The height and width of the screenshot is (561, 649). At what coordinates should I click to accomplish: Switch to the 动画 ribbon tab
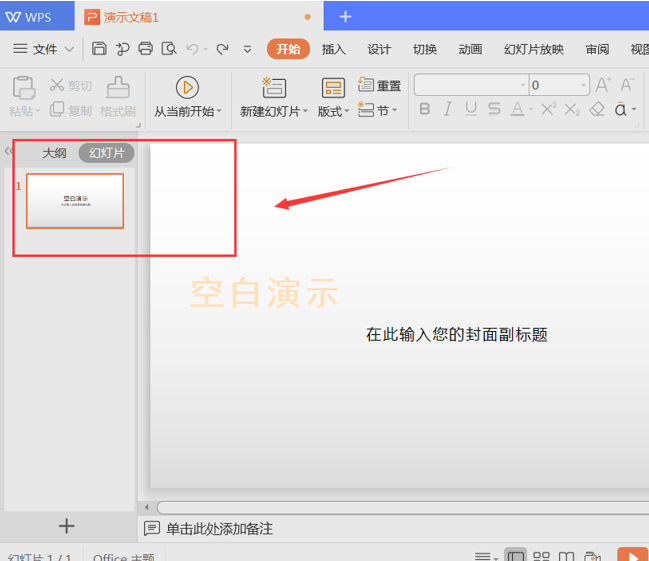[470, 49]
